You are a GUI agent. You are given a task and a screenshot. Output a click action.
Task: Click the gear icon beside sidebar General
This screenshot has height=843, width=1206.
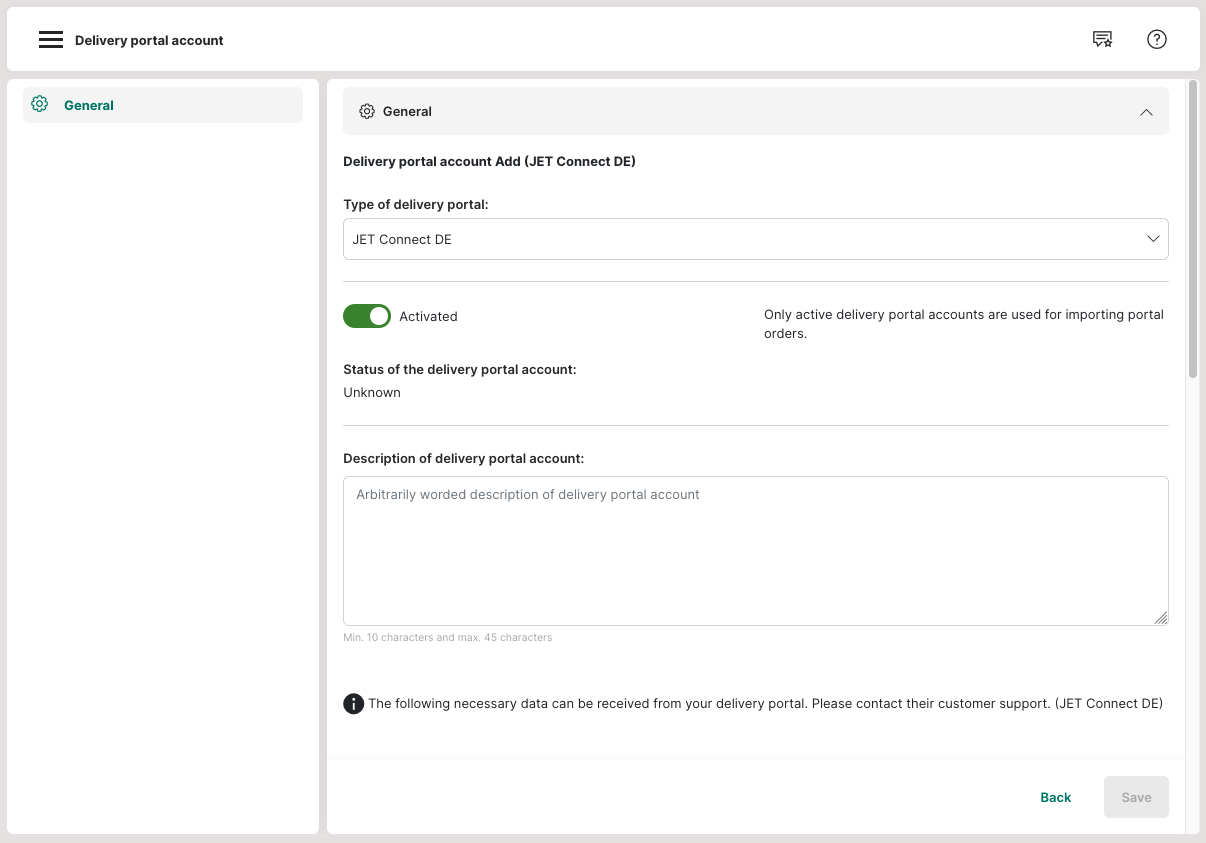40,104
